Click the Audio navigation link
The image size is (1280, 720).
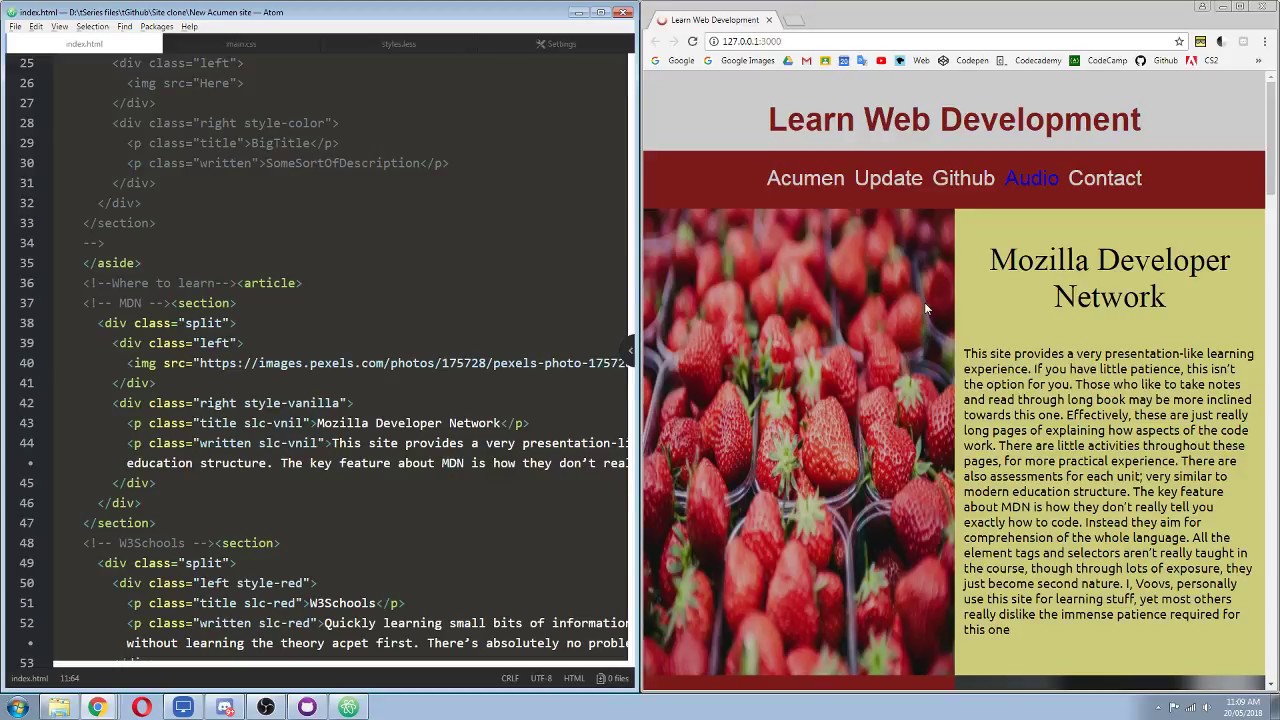[1031, 178]
